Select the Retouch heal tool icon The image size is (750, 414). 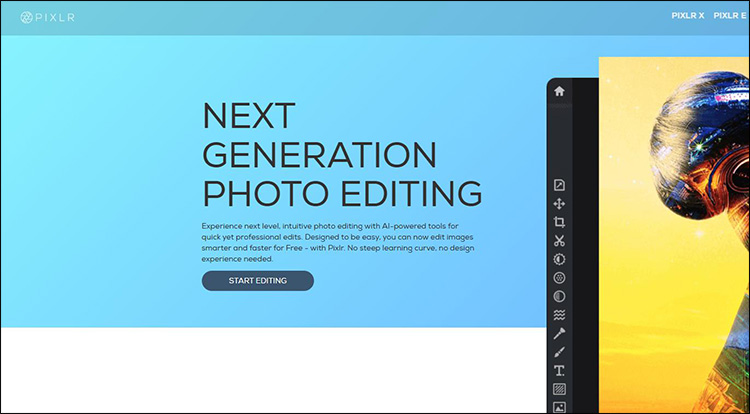click(x=560, y=334)
